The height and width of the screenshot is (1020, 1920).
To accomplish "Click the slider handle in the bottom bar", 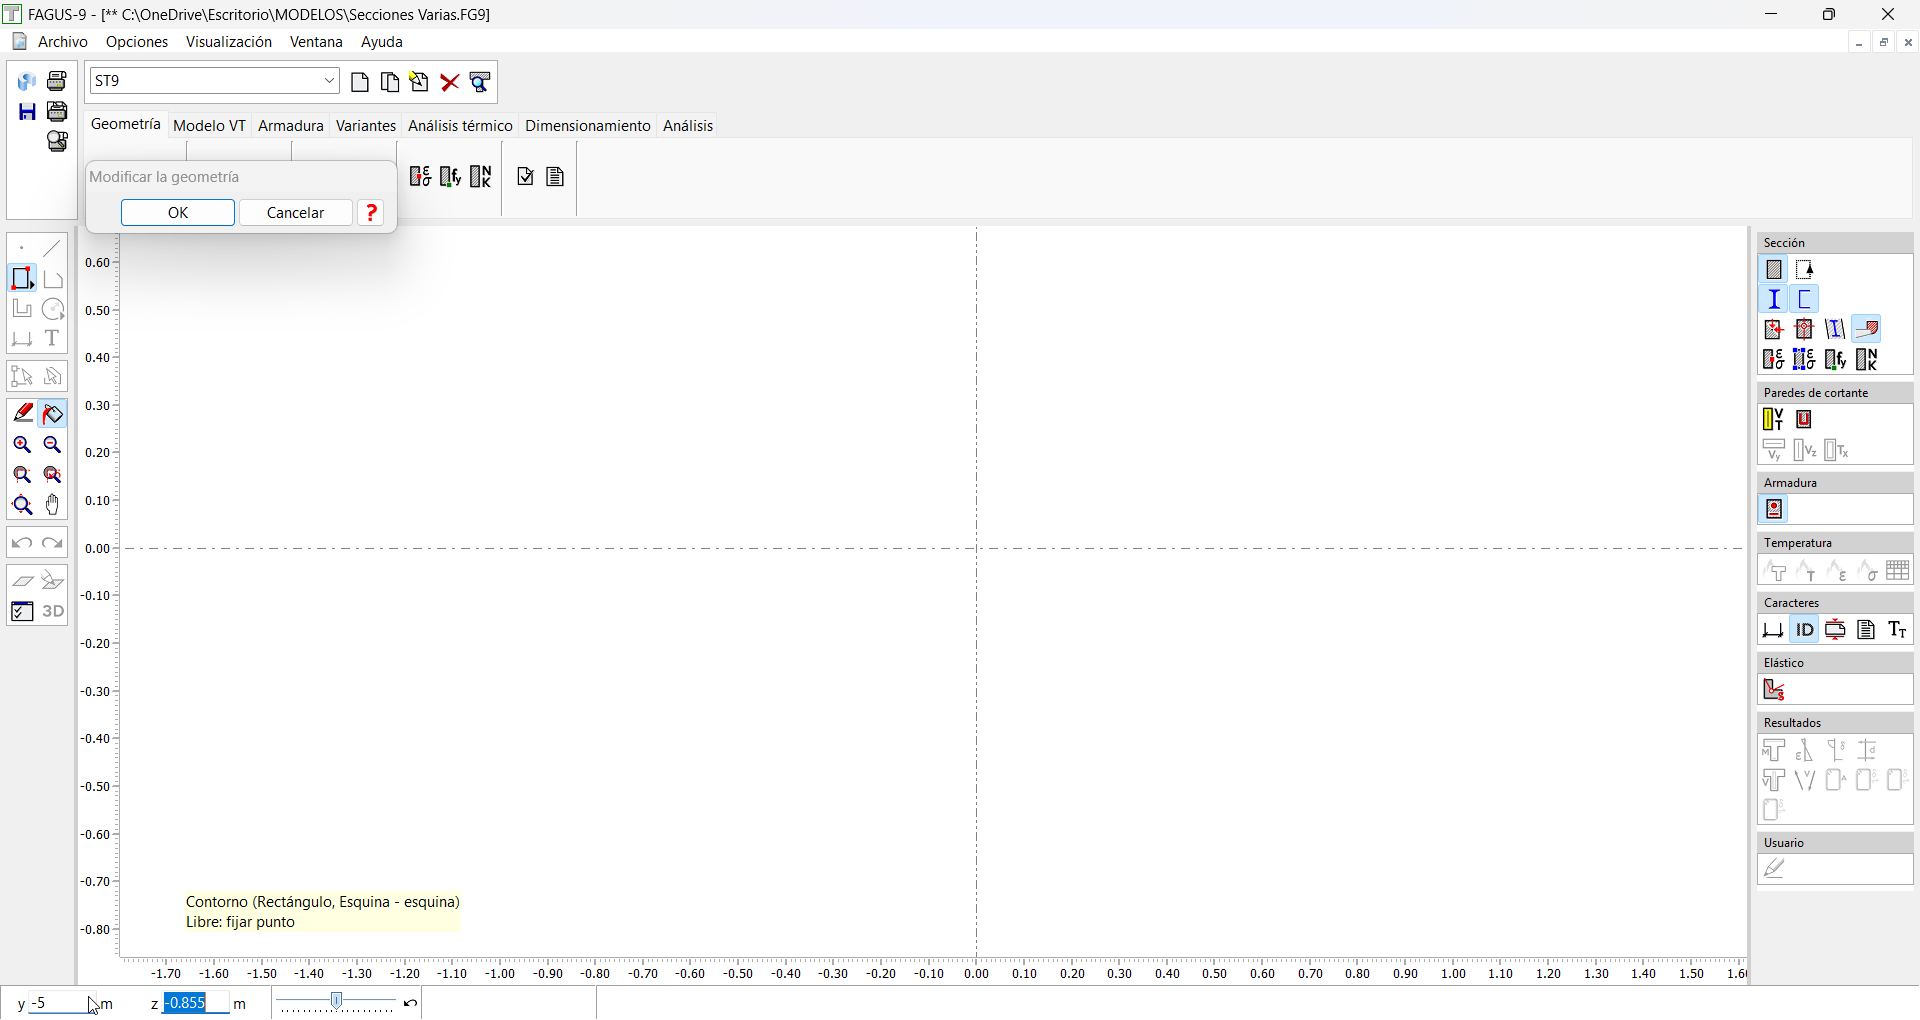I will tap(338, 1002).
